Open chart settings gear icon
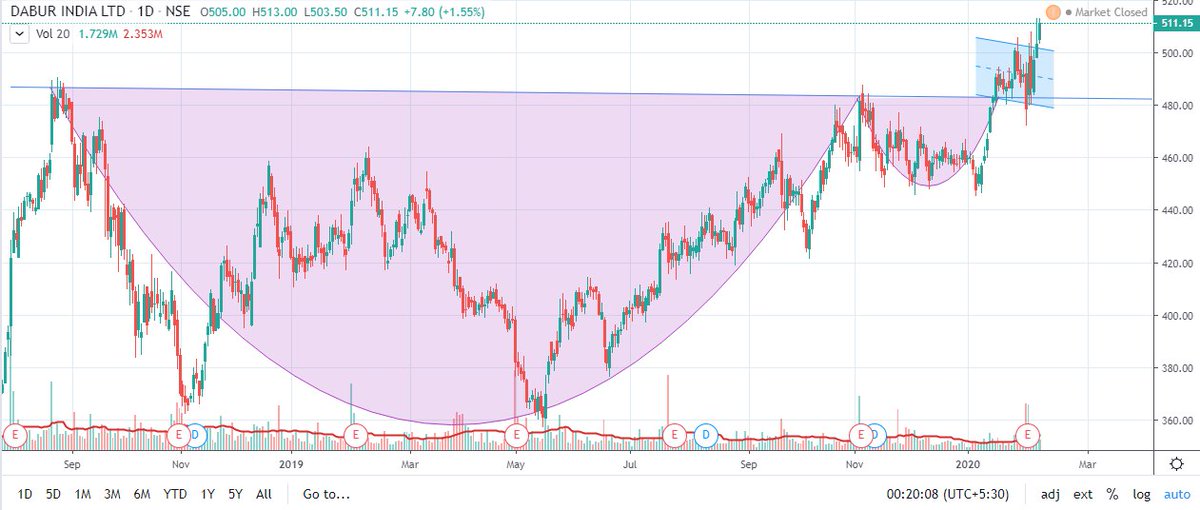1200x510 pixels. coord(1177,464)
